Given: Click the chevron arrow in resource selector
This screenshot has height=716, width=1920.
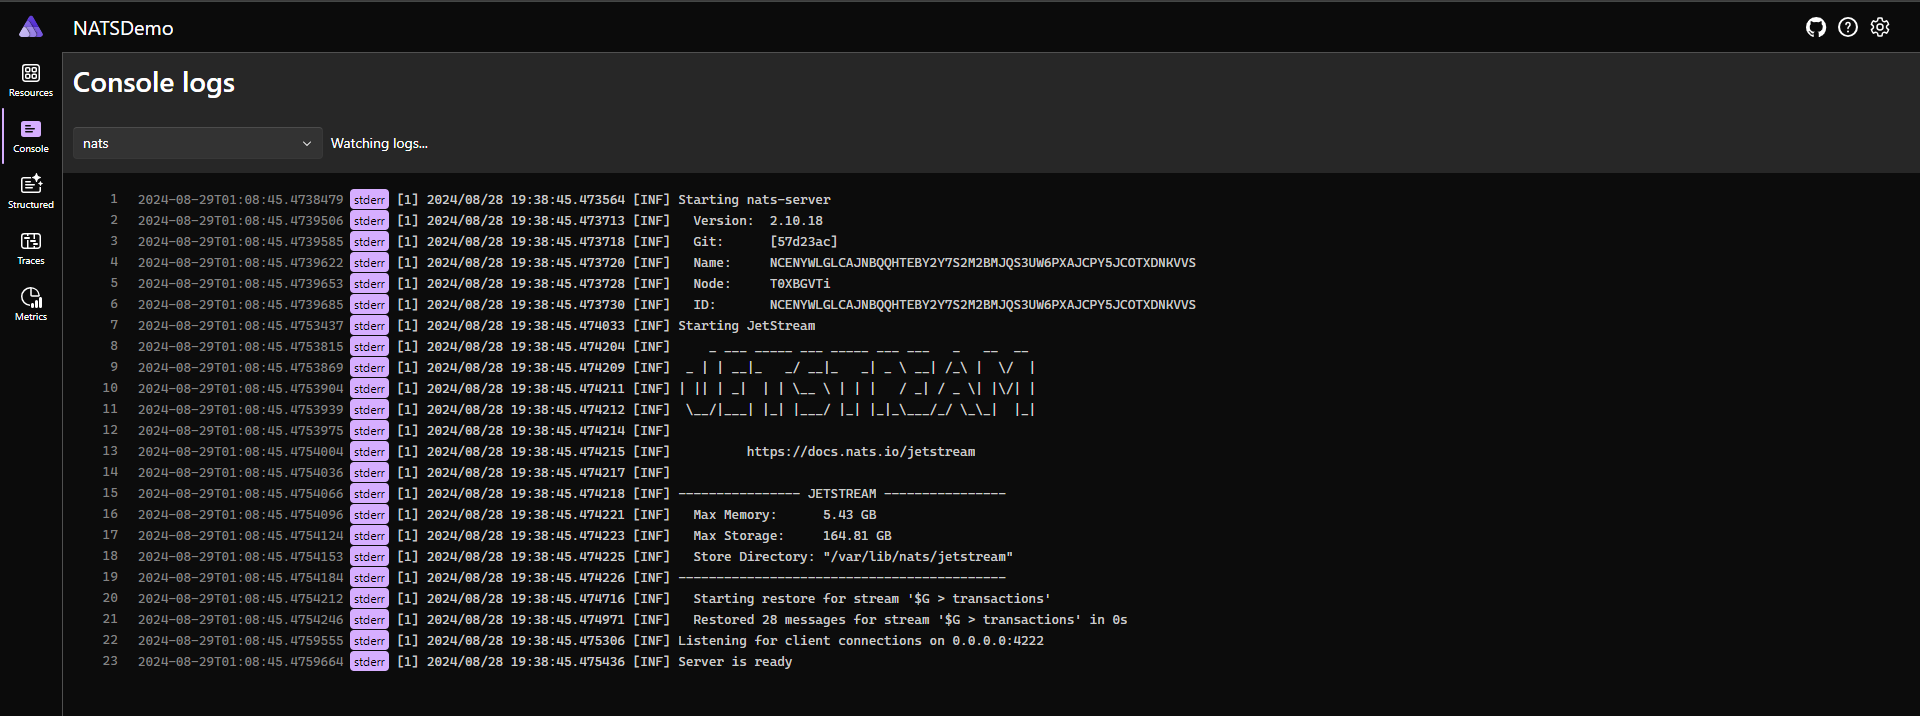Looking at the screenshot, I should point(306,143).
